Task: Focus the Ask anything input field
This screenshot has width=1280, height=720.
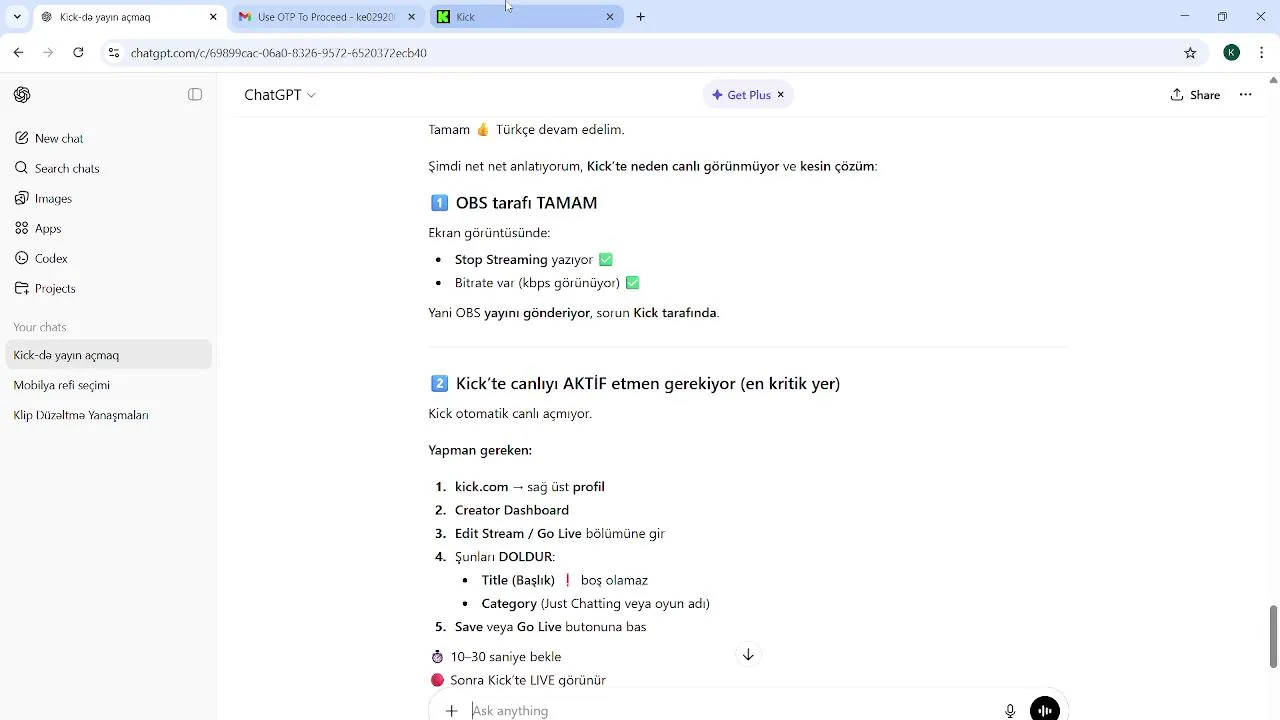Action: 730,710
